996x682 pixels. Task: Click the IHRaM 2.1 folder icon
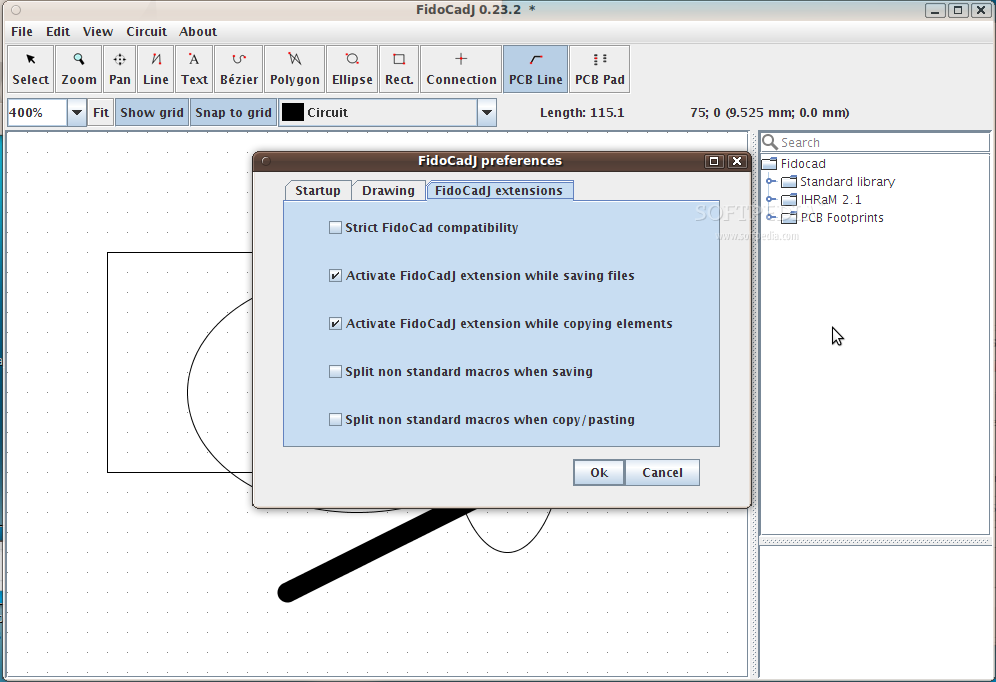pos(789,200)
